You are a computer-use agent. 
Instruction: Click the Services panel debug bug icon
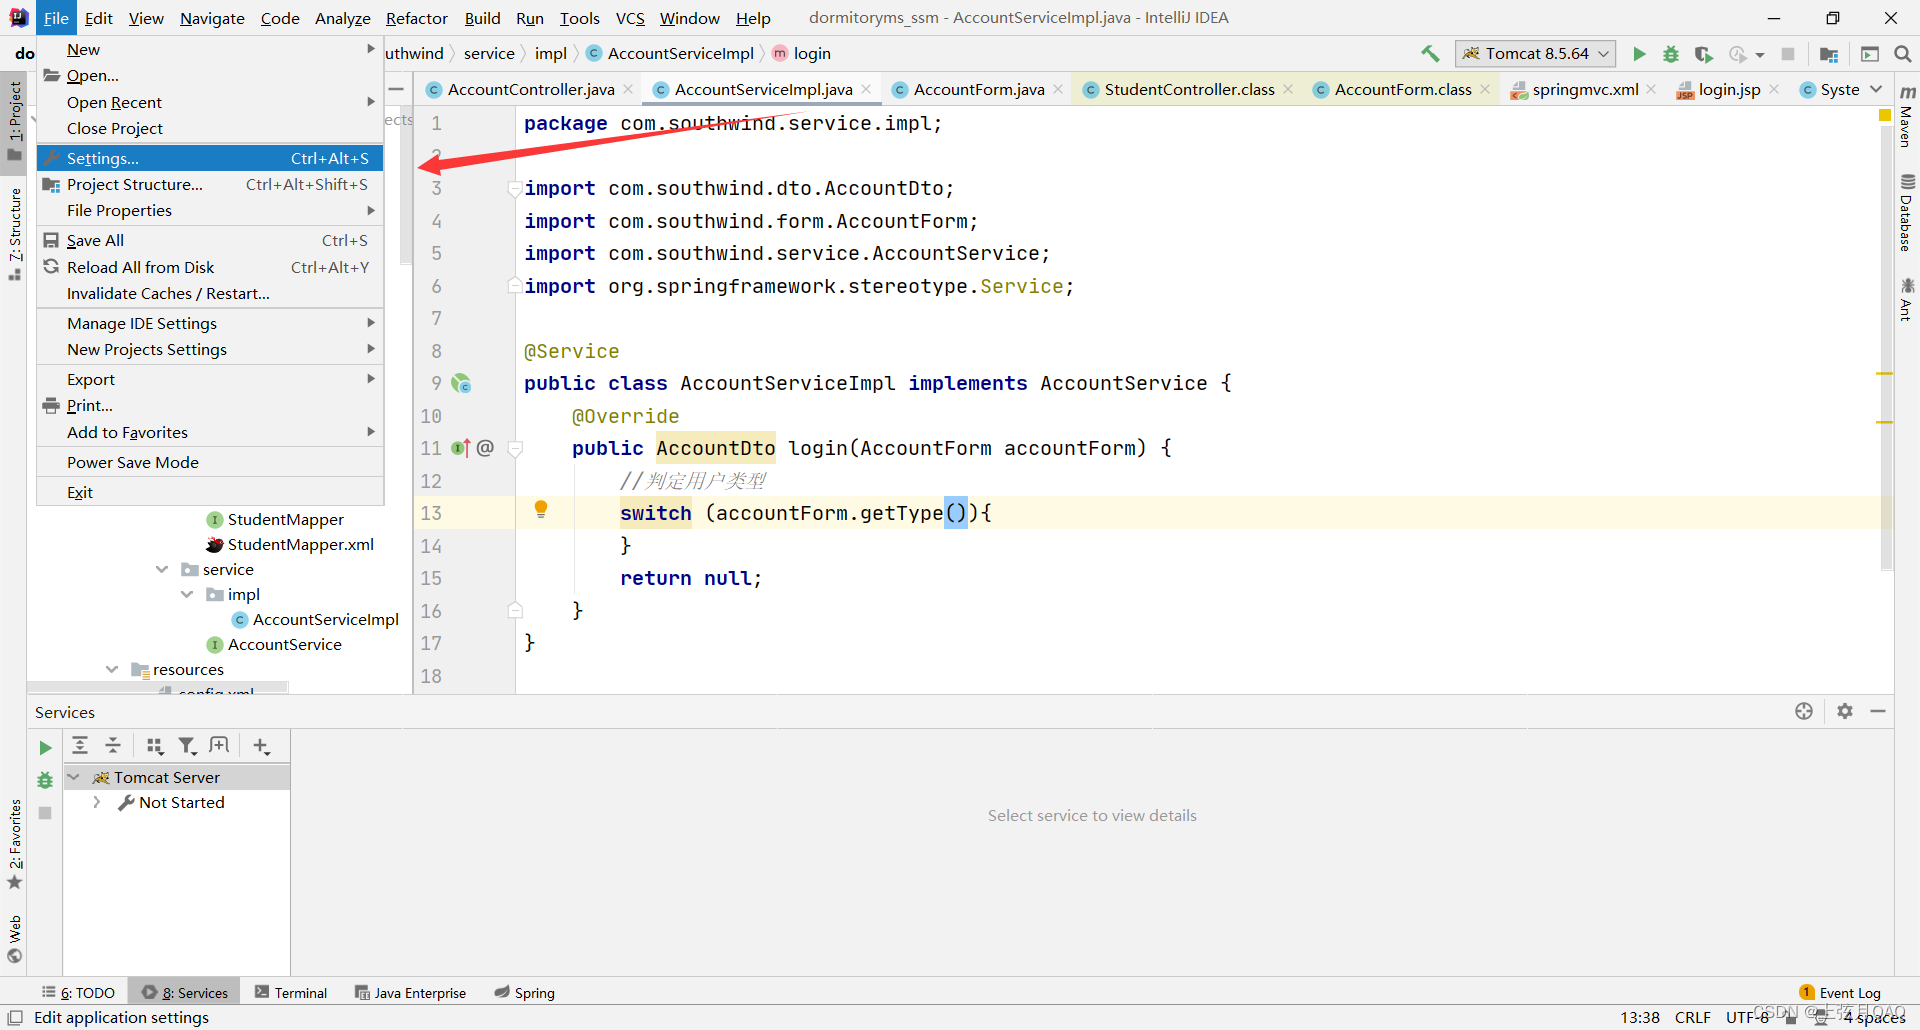[45, 780]
